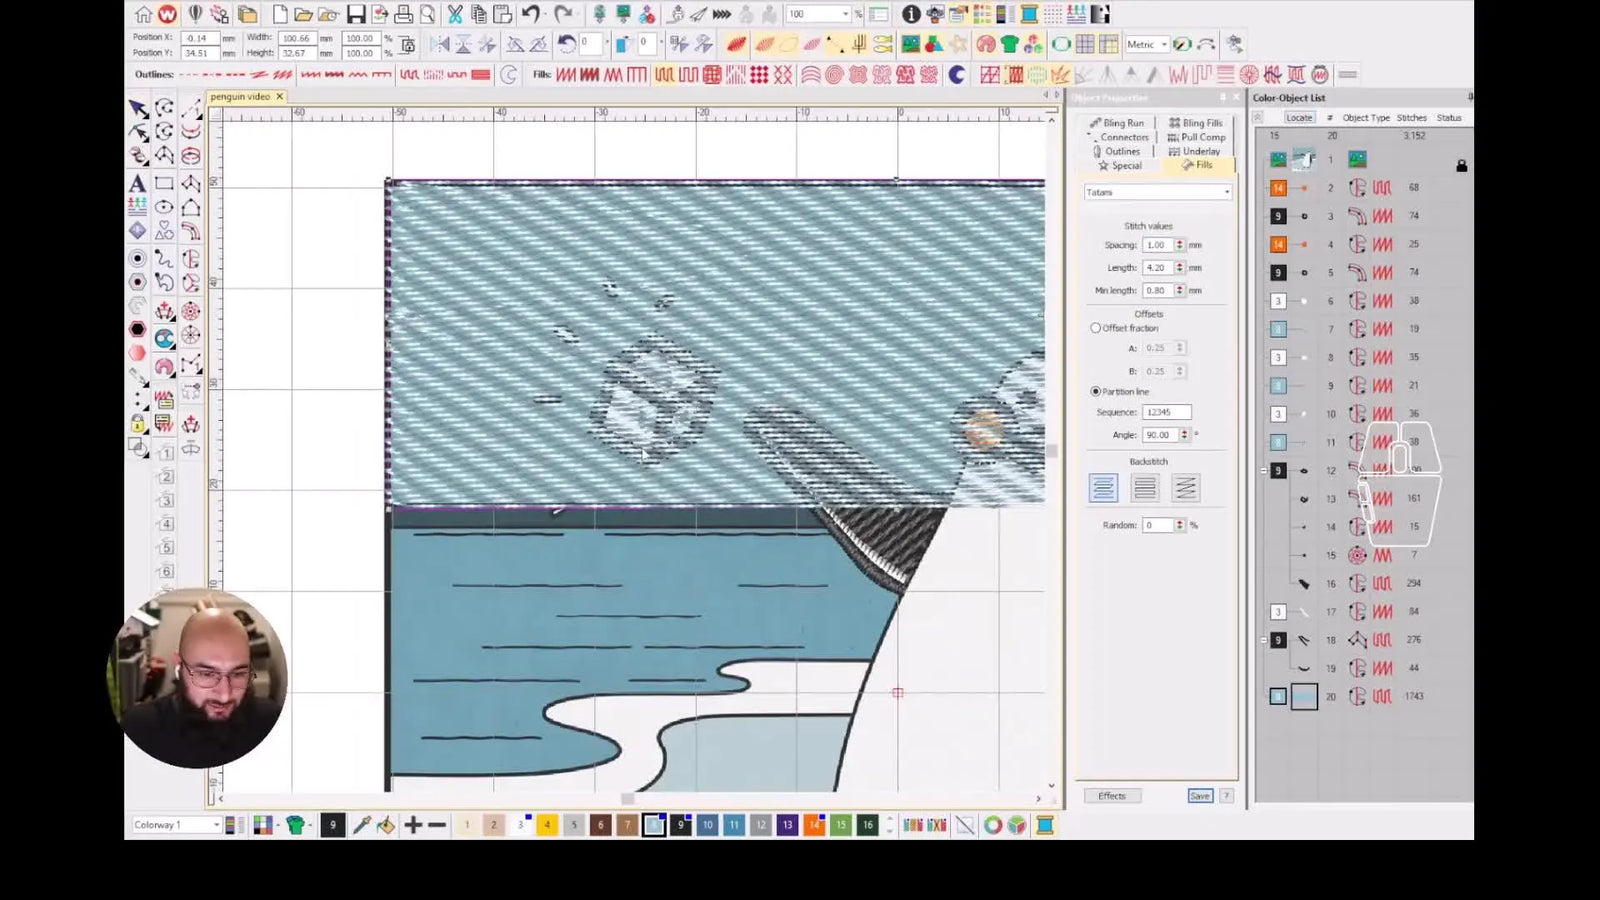Select the Lettering tool in the left toolbox
The height and width of the screenshot is (900, 1600).
point(137,184)
